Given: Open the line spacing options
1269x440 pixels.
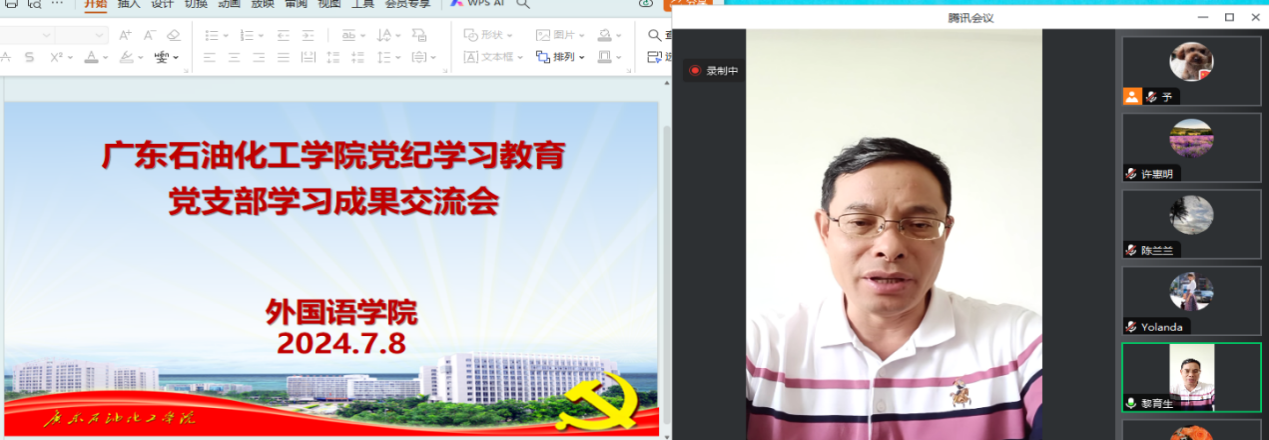Looking at the screenshot, I should 389,58.
